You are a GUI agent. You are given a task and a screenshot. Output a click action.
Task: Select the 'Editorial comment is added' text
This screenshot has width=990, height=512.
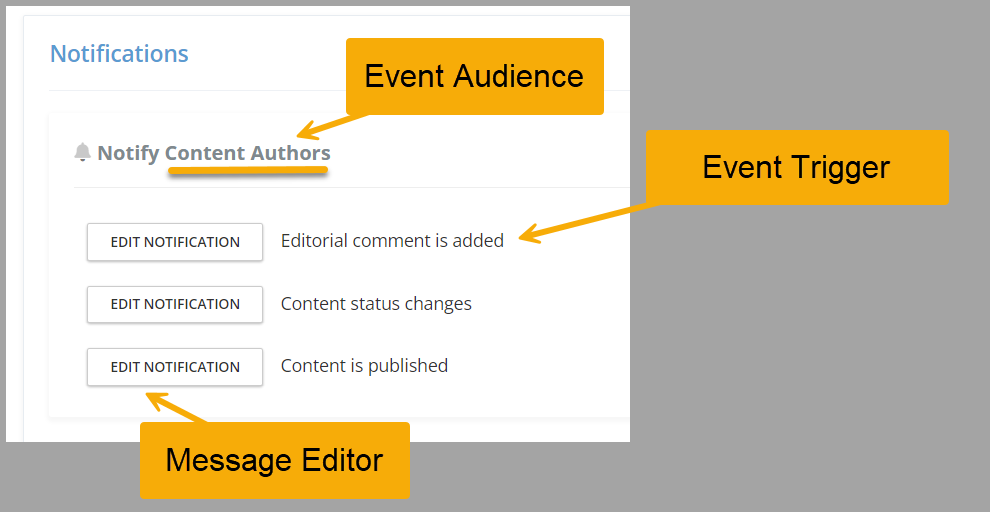coord(392,241)
